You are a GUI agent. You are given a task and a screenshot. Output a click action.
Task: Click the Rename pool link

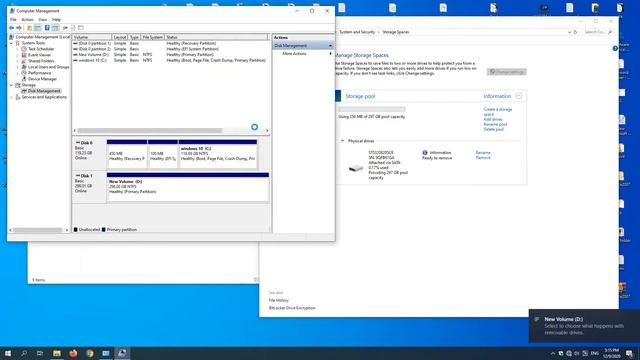(x=495, y=124)
